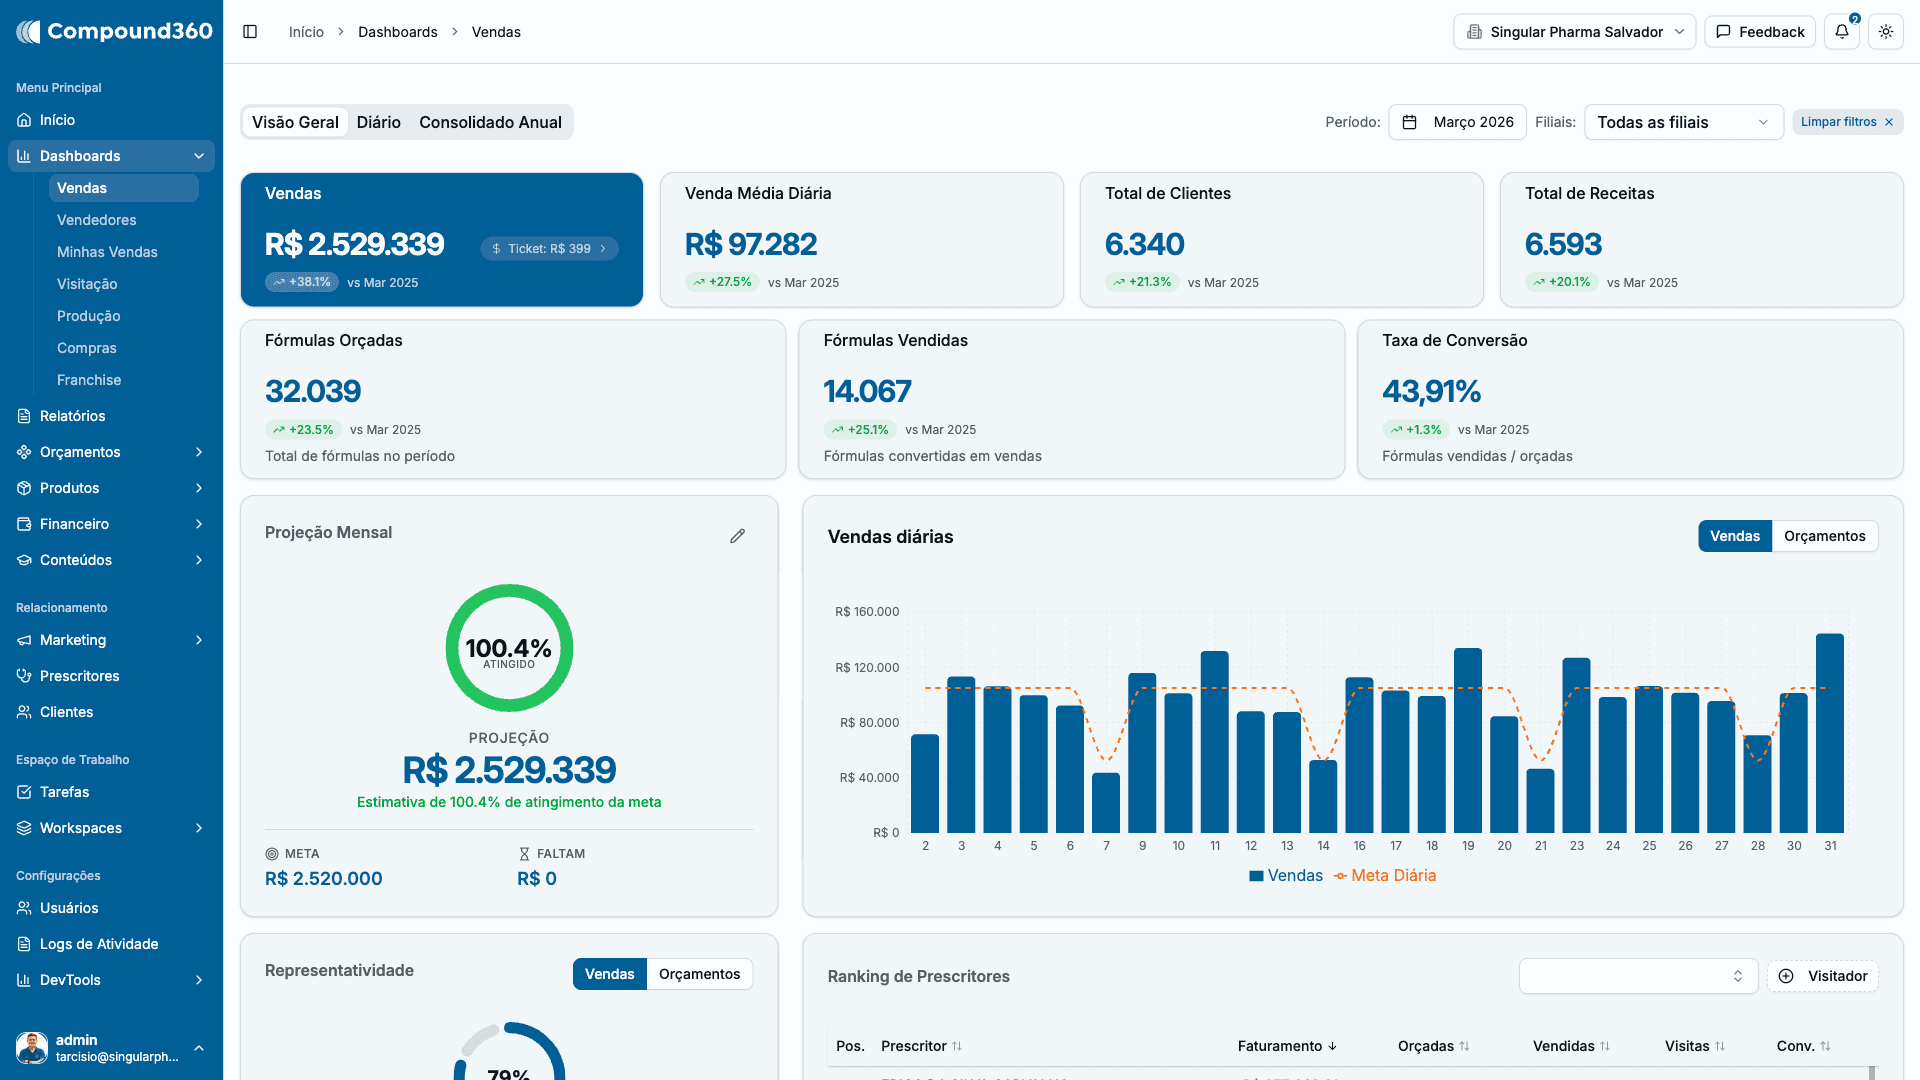
Task: Click the Logs de Atividade icon
Action: 24,944
